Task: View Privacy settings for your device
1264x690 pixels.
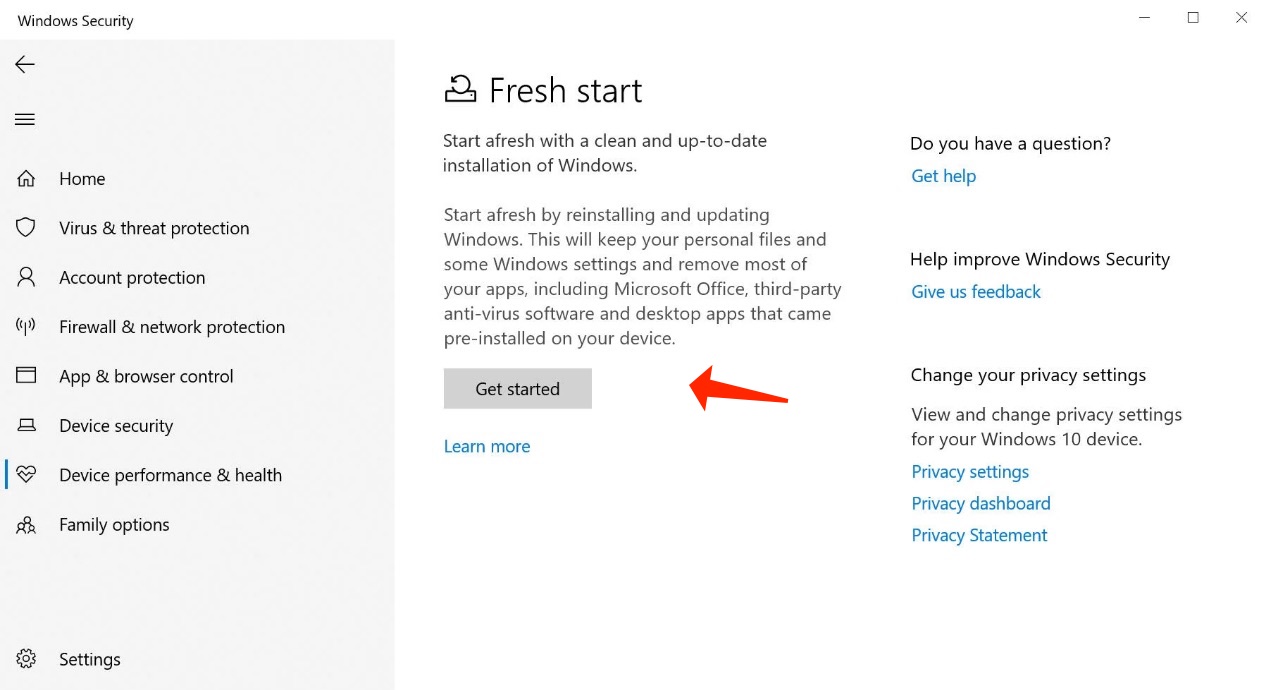Action: 970,471
